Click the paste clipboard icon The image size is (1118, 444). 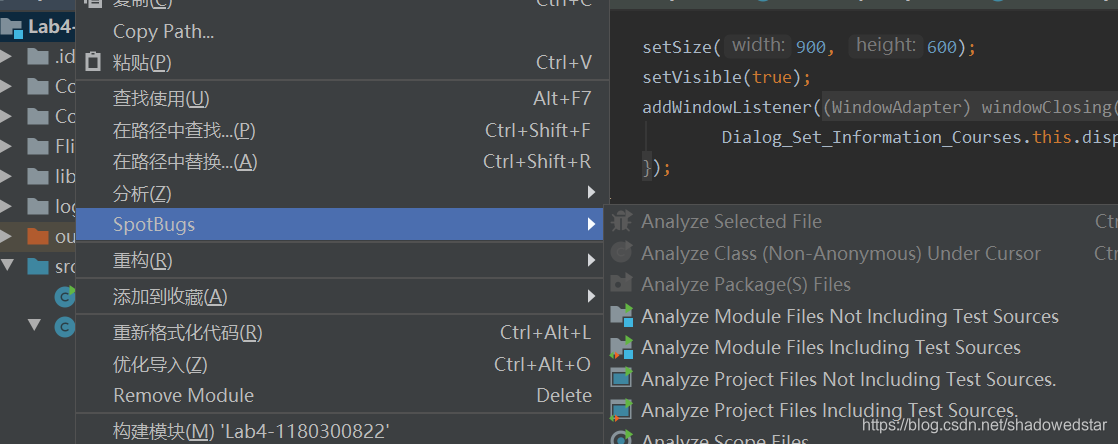click(93, 62)
